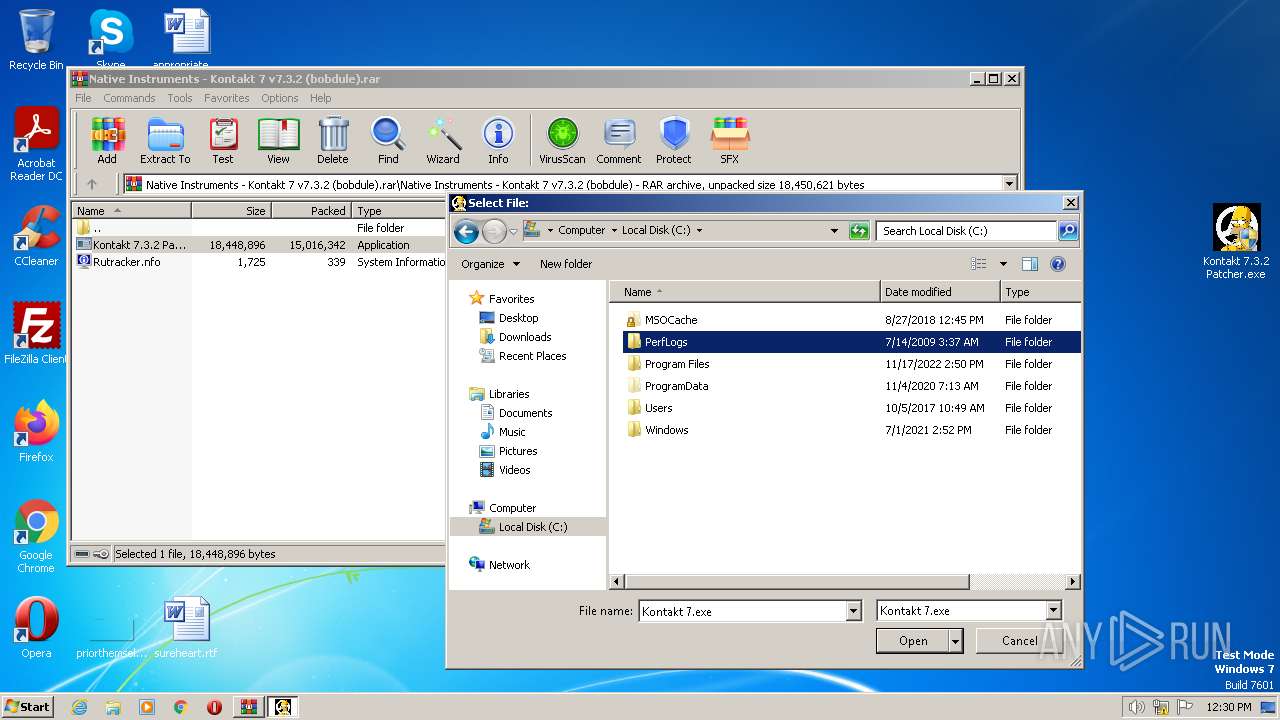
Task: Open the Commands menu
Action: point(129,98)
